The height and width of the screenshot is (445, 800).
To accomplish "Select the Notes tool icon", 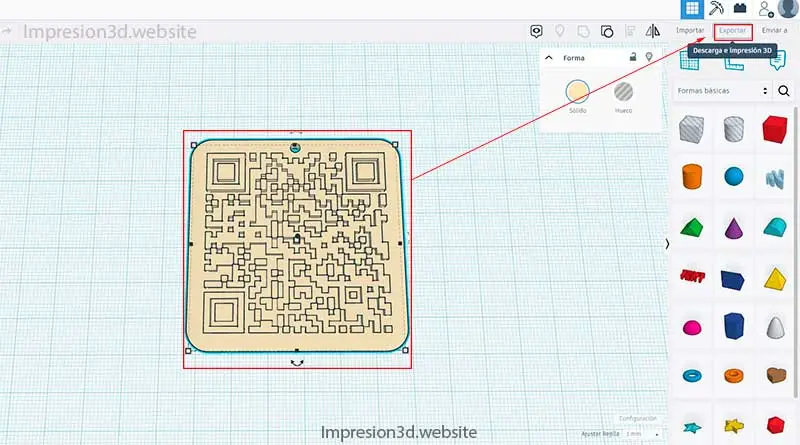I will click(777, 62).
